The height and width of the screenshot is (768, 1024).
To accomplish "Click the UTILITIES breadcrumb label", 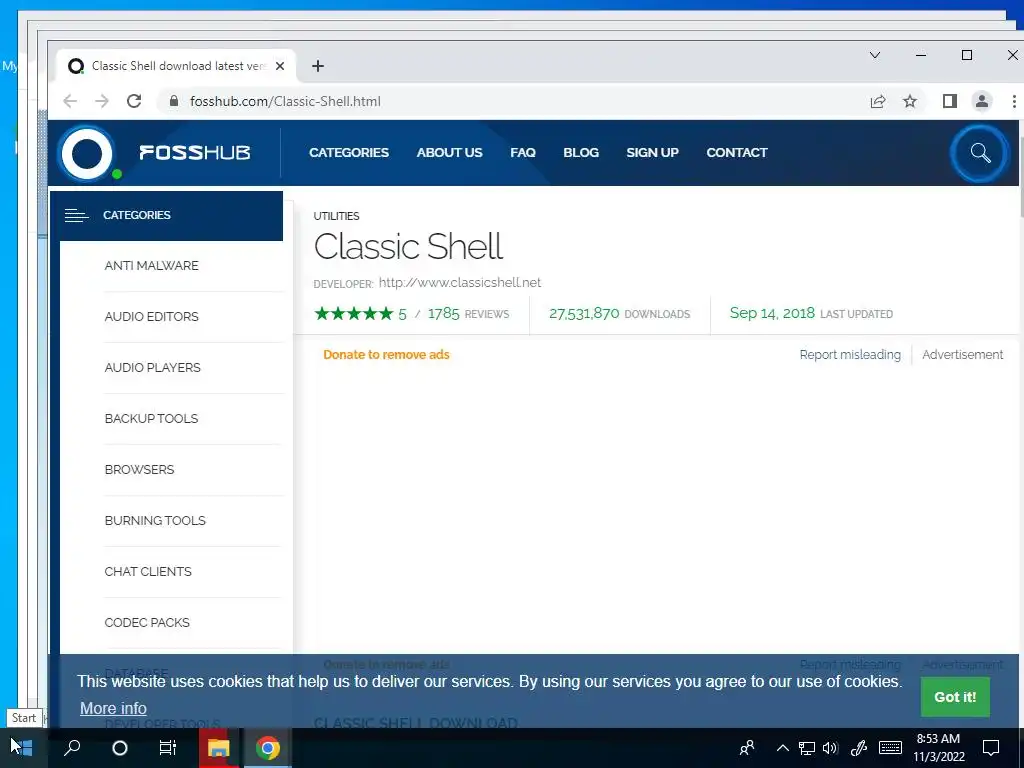I will (x=336, y=216).
